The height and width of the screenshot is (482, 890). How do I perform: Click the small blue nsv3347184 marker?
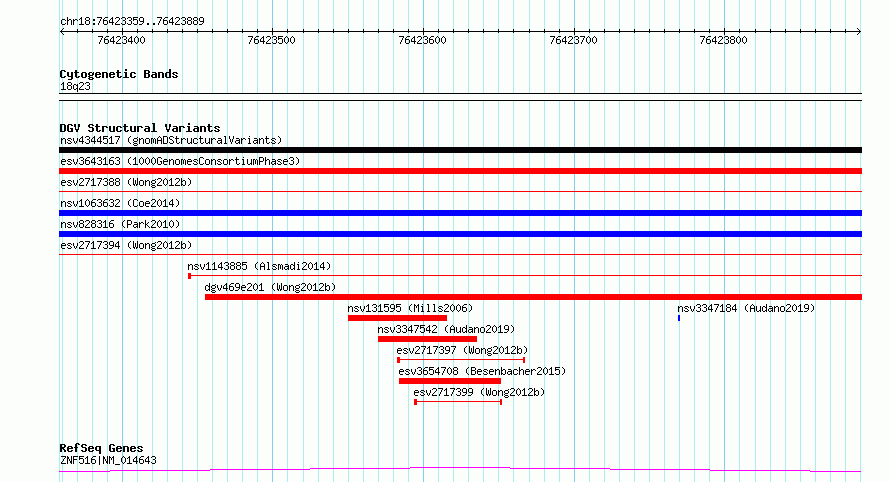(x=679, y=318)
